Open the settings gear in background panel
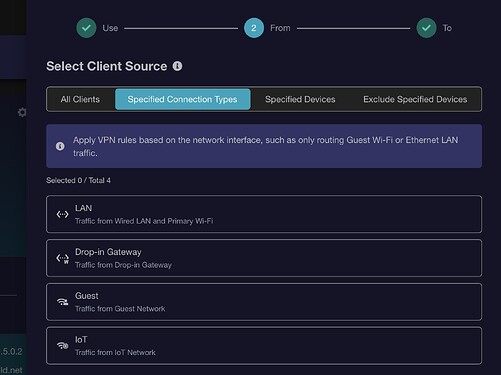This screenshot has width=501, height=375. [x=22, y=112]
